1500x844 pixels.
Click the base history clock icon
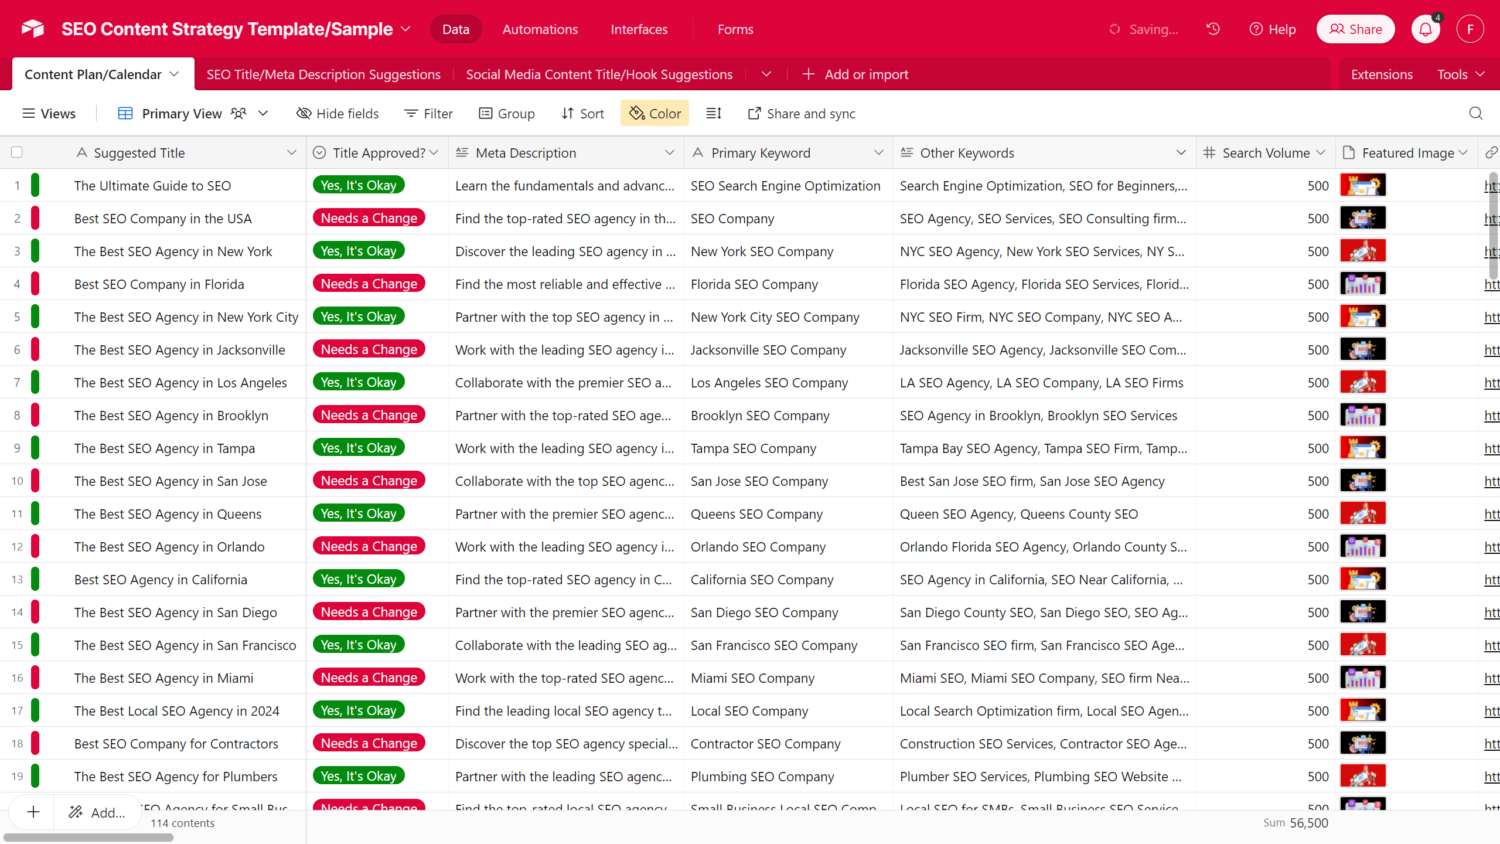coord(1213,29)
